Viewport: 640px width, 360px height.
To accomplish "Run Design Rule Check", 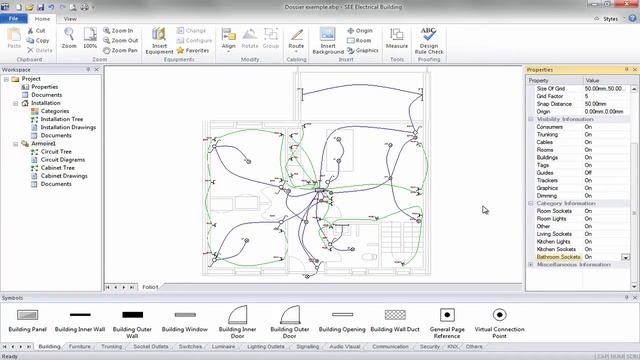I will point(429,40).
